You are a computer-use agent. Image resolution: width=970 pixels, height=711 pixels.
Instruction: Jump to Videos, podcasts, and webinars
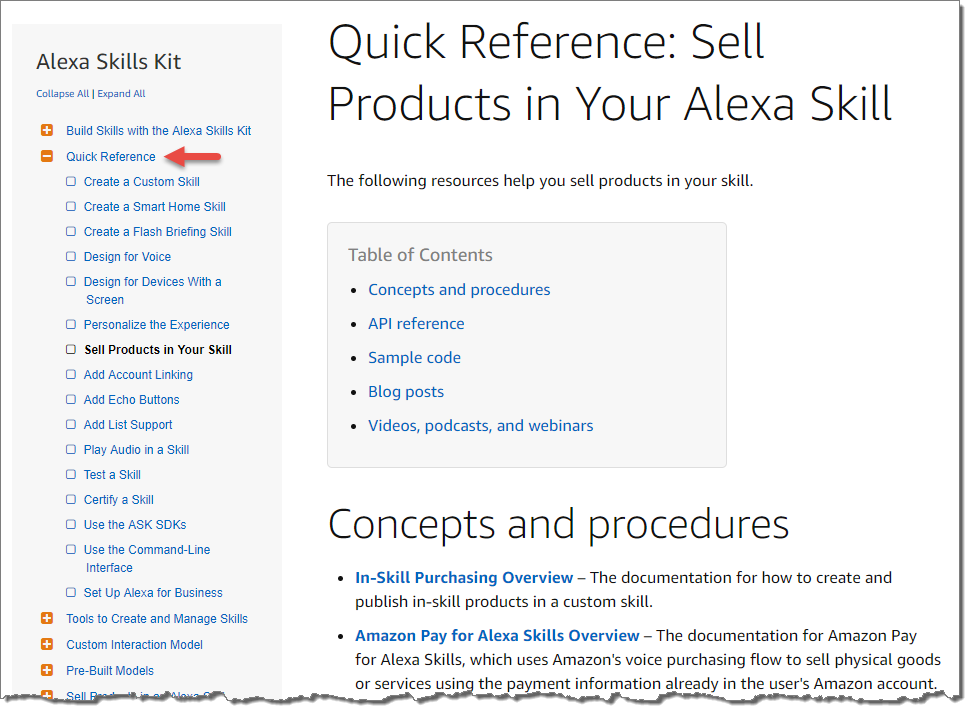[x=480, y=426]
